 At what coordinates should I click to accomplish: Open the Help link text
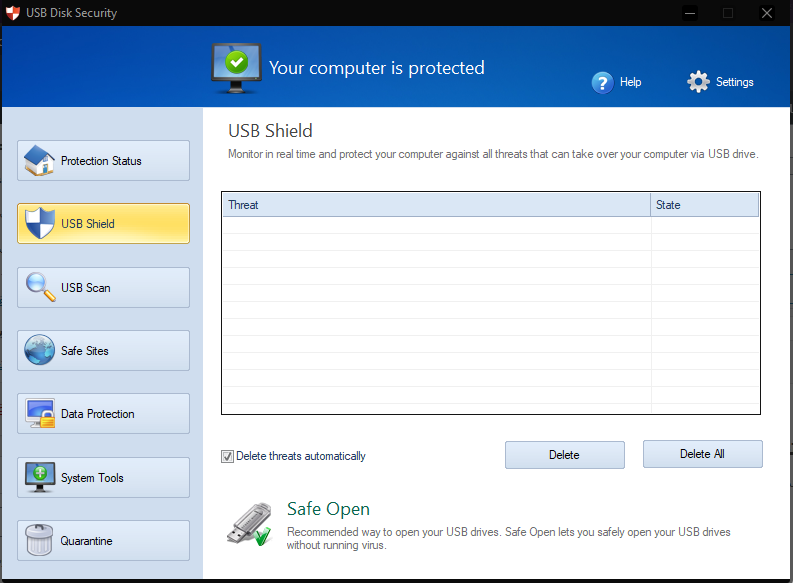[630, 82]
